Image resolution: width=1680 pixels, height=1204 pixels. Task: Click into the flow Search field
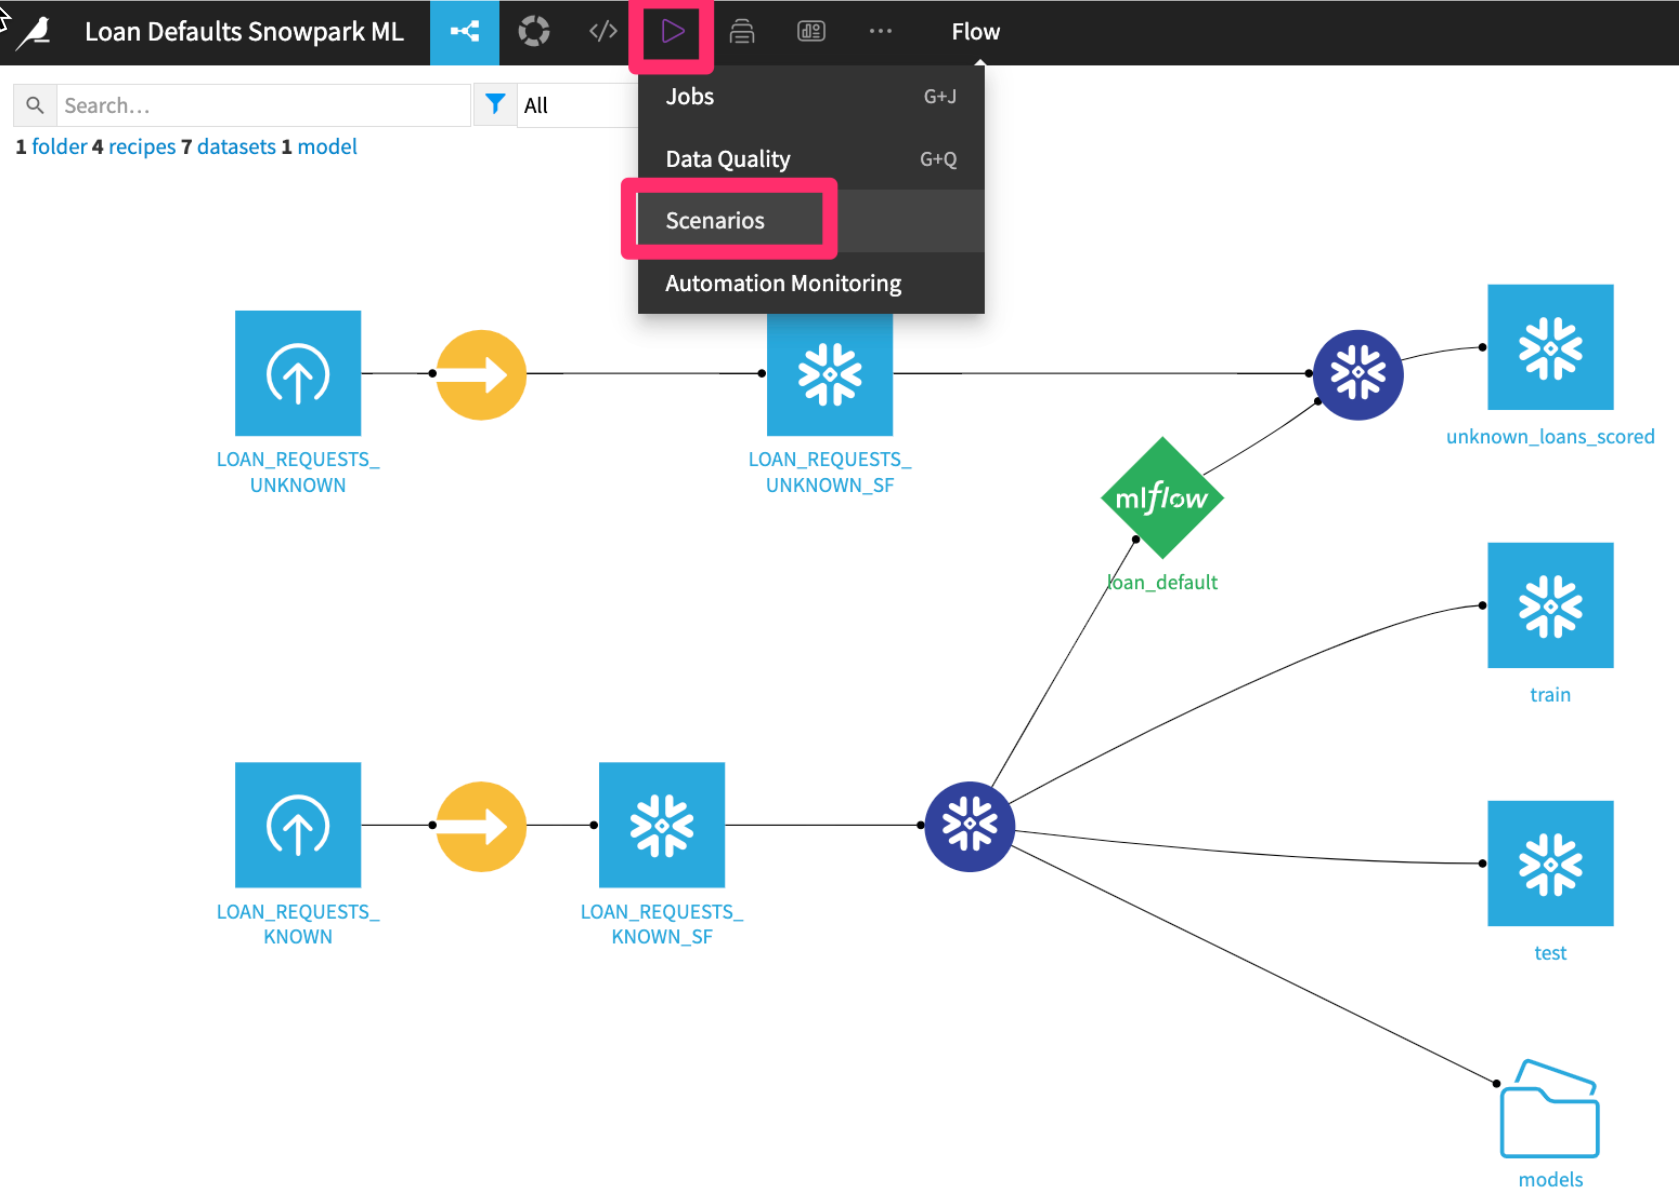pos(260,106)
